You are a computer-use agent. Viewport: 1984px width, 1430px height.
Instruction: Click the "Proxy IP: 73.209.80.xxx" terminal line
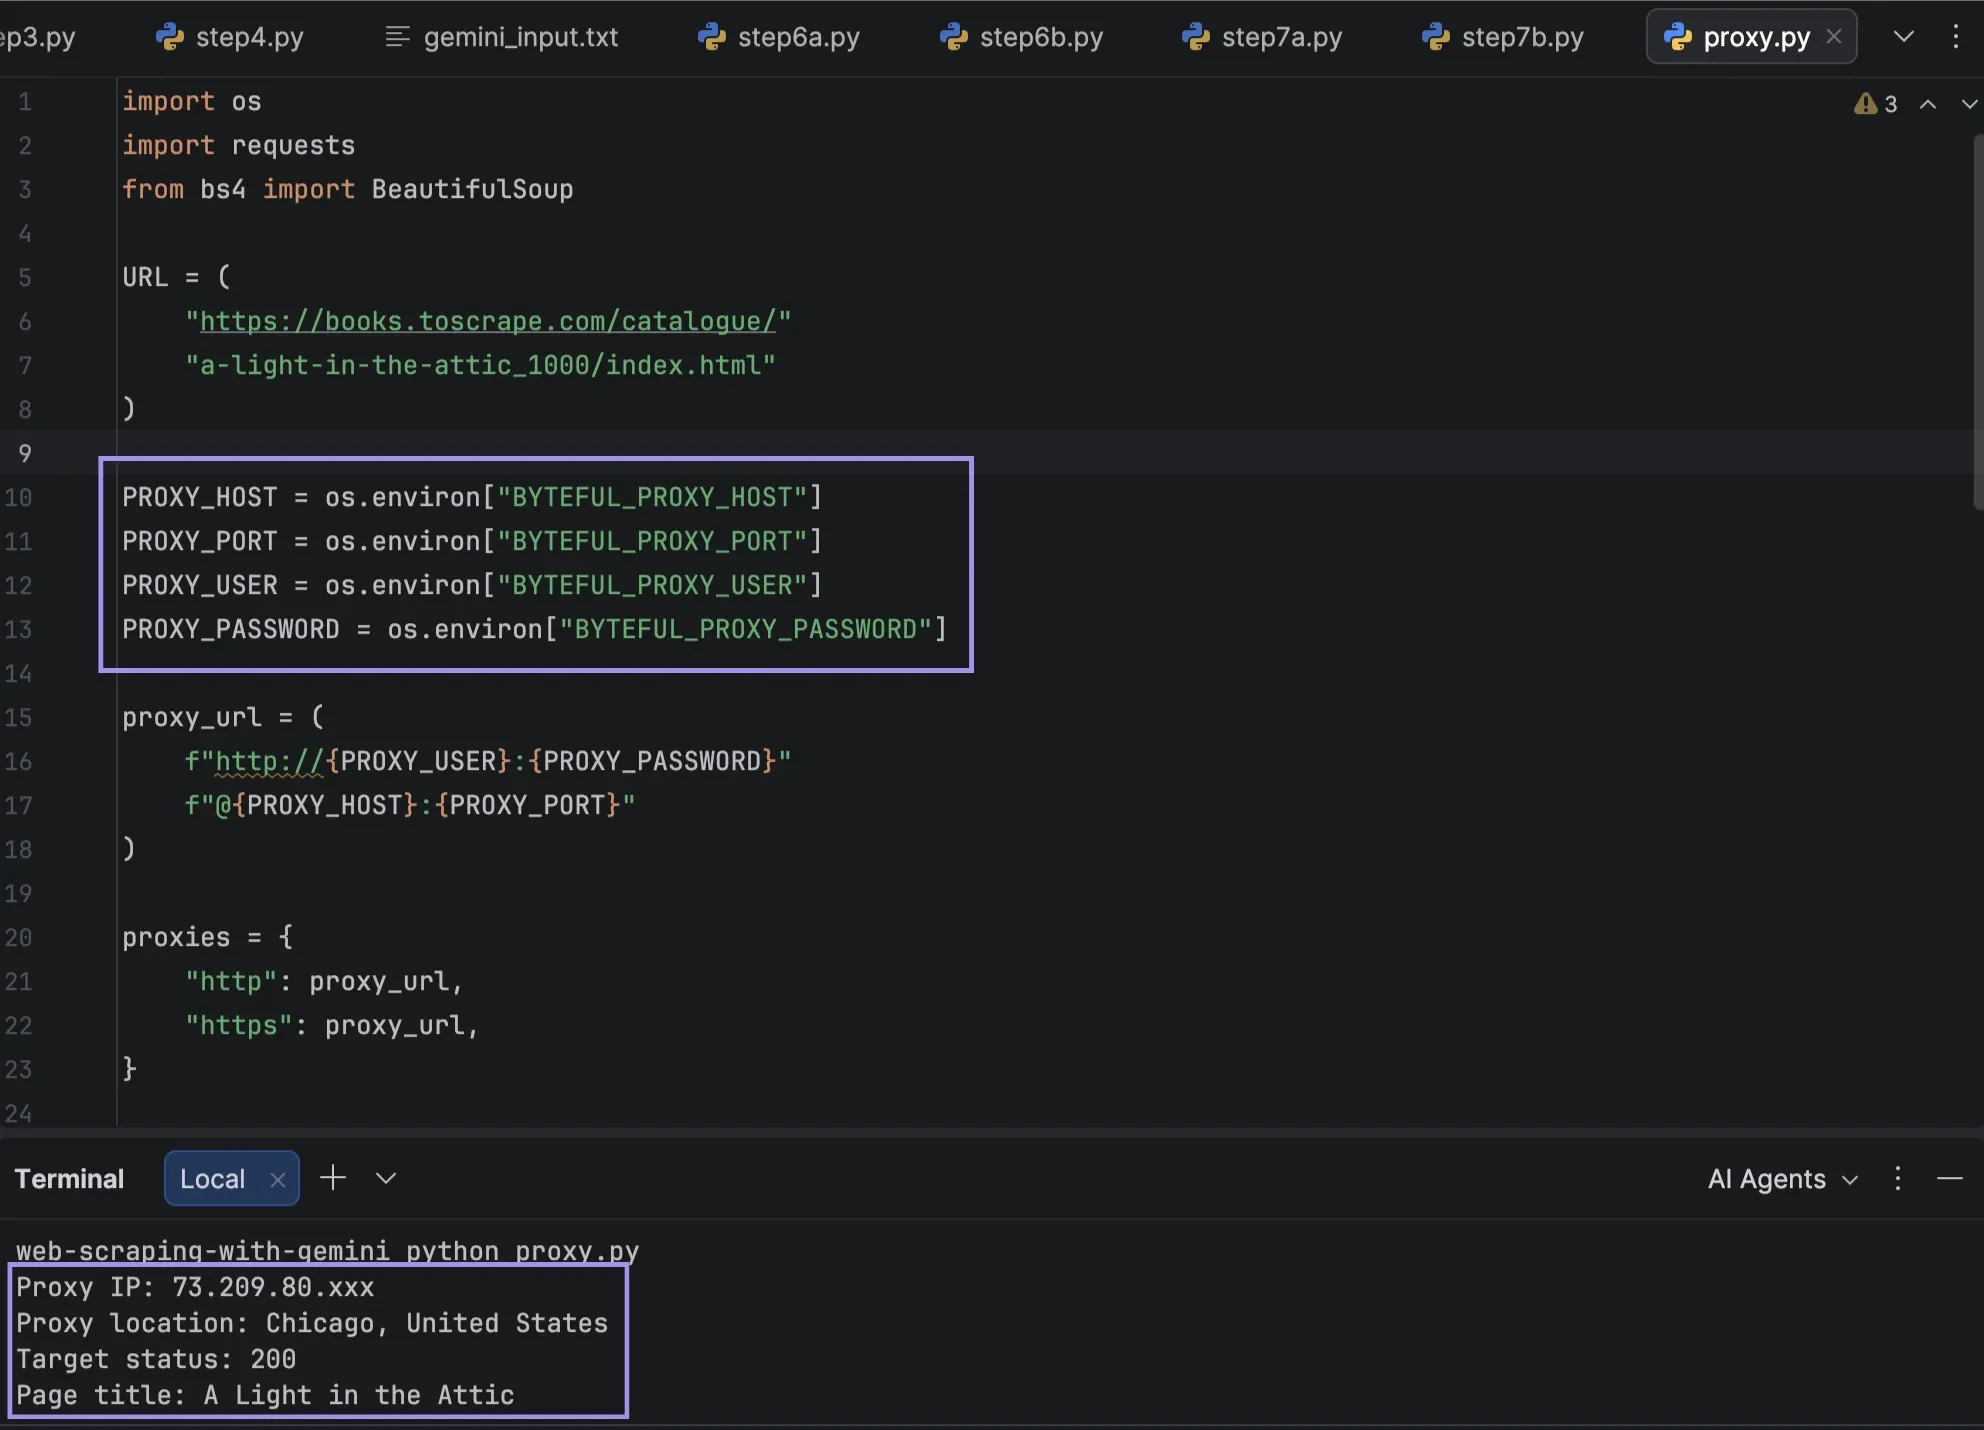tap(195, 1287)
